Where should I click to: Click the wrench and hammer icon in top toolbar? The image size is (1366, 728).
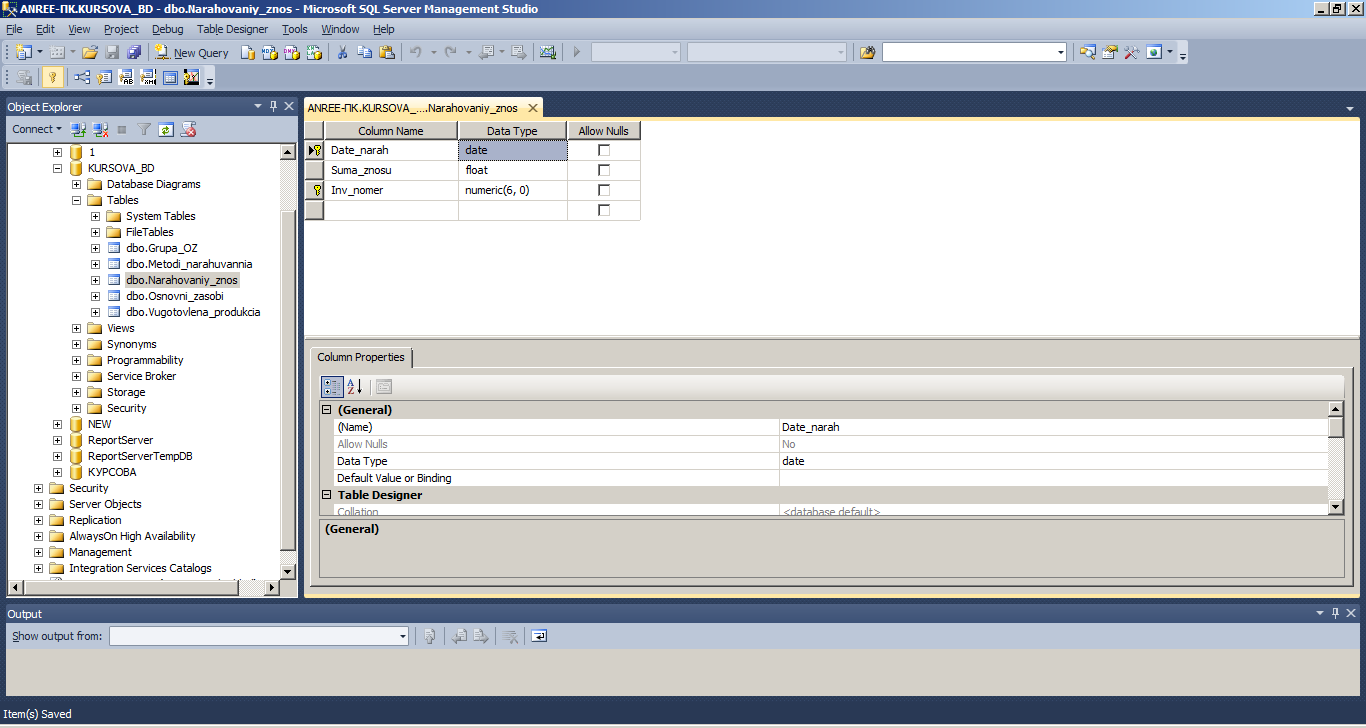coord(1131,52)
